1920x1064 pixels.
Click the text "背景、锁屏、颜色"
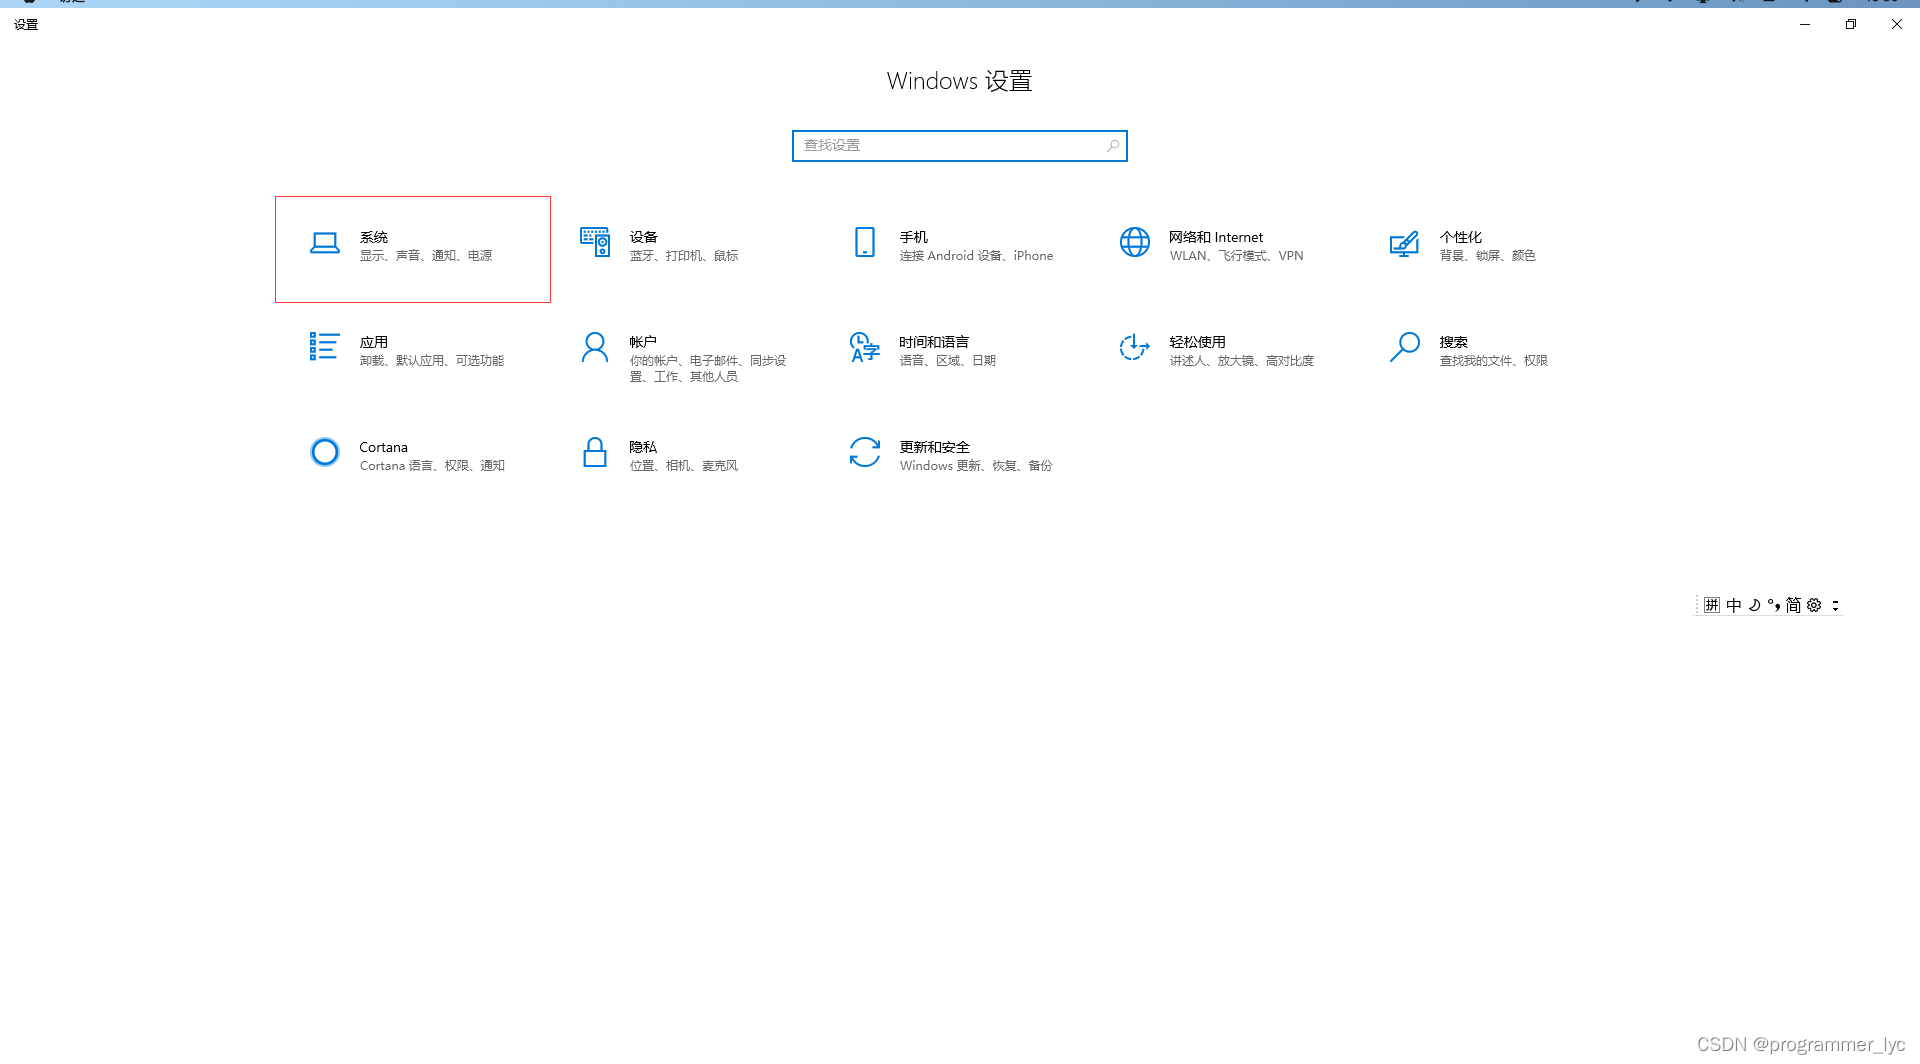click(x=1488, y=256)
